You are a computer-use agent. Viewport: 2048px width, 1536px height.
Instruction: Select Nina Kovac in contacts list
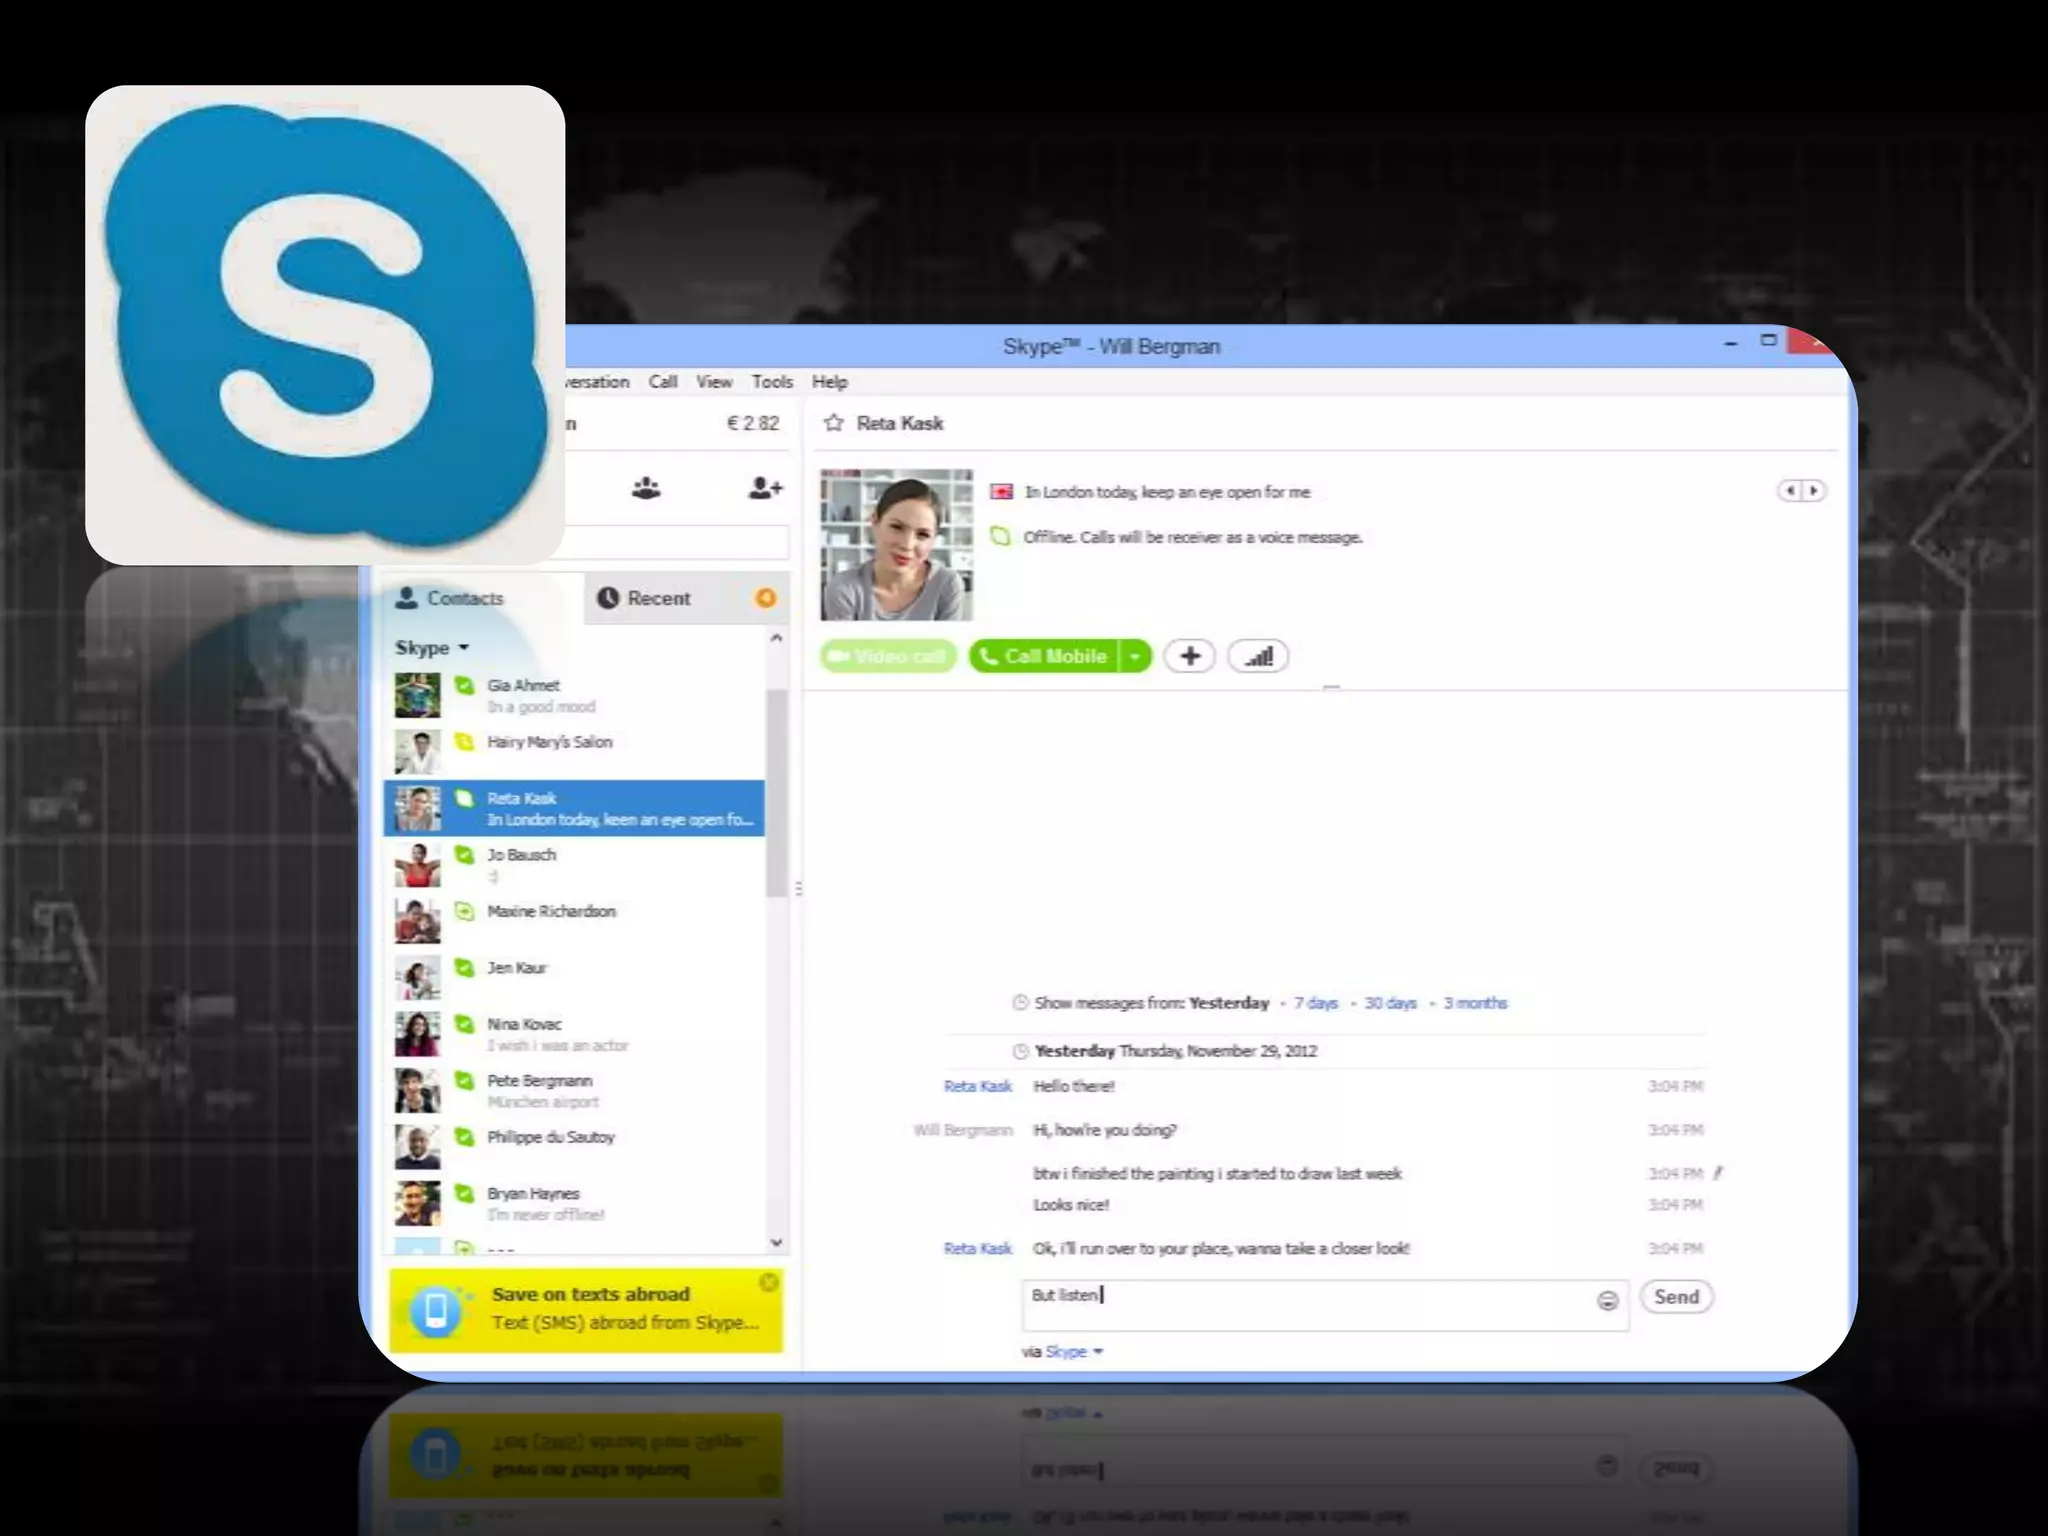524,1024
